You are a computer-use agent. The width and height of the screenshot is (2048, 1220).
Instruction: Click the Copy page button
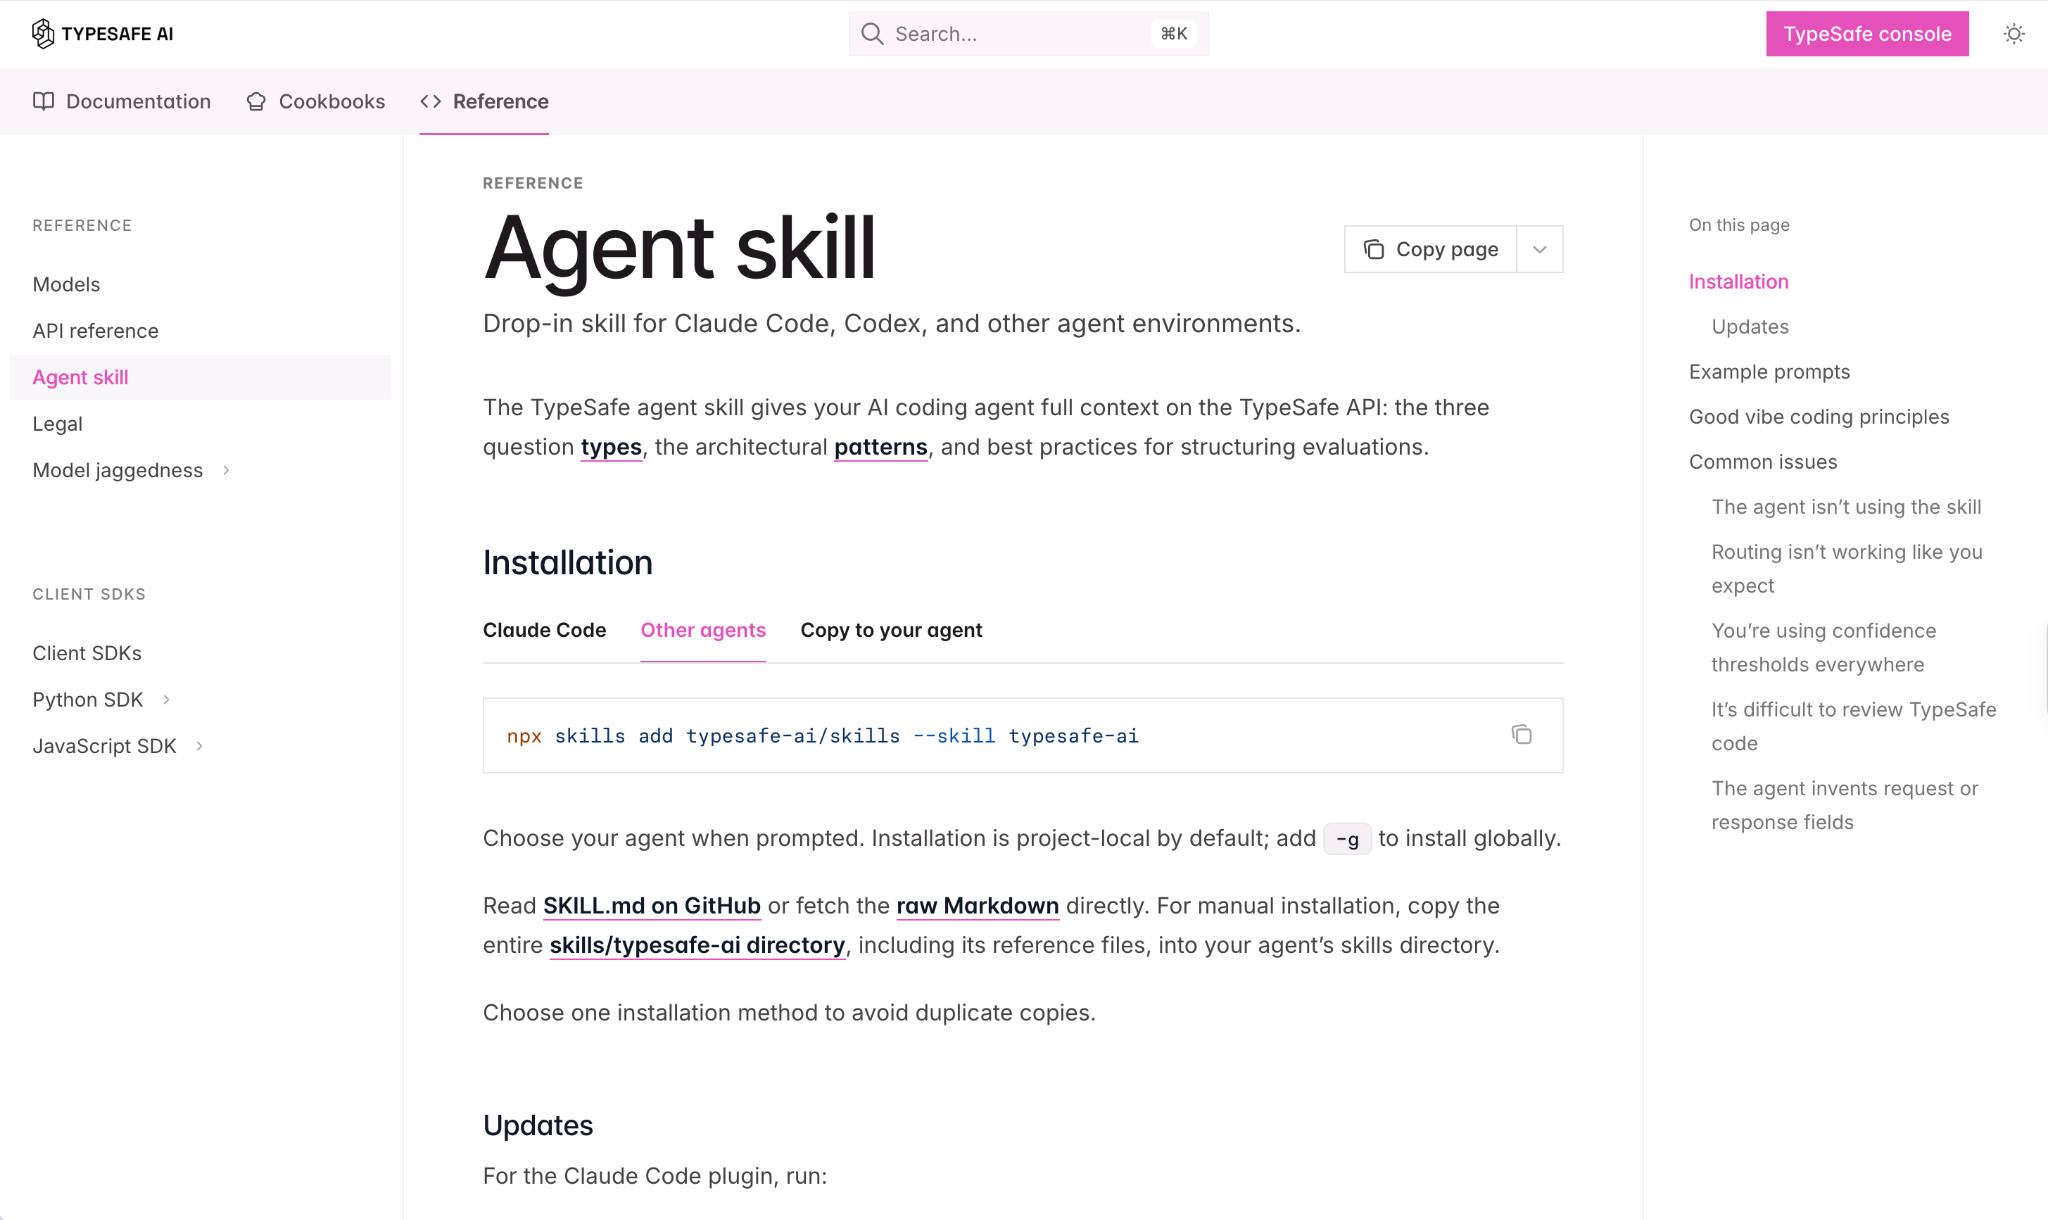tap(1431, 249)
